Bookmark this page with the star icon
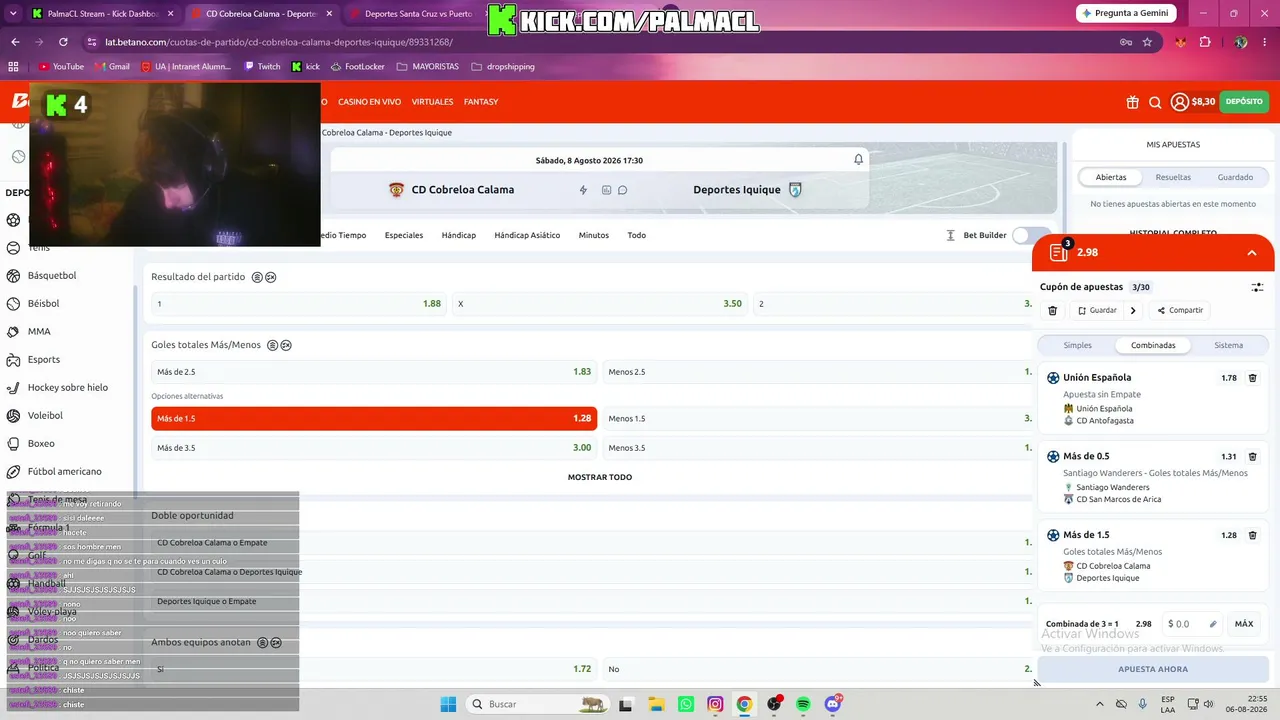 [x=1147, y=42]
